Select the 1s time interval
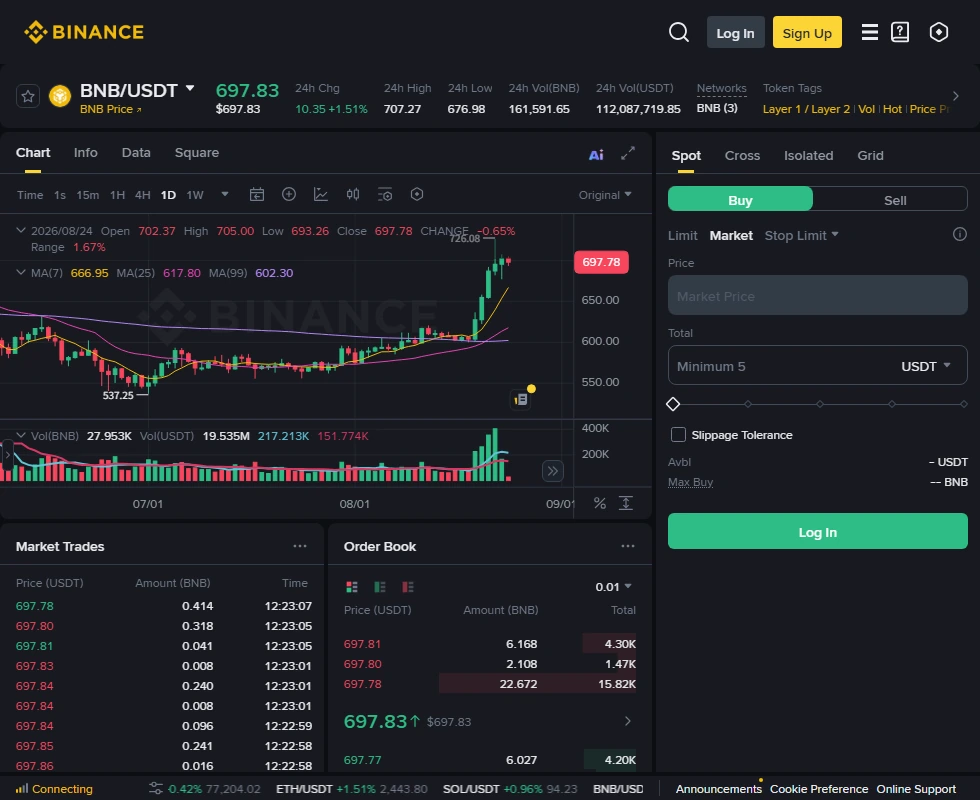This screenshot has height=800, width=980. point(60,195)
